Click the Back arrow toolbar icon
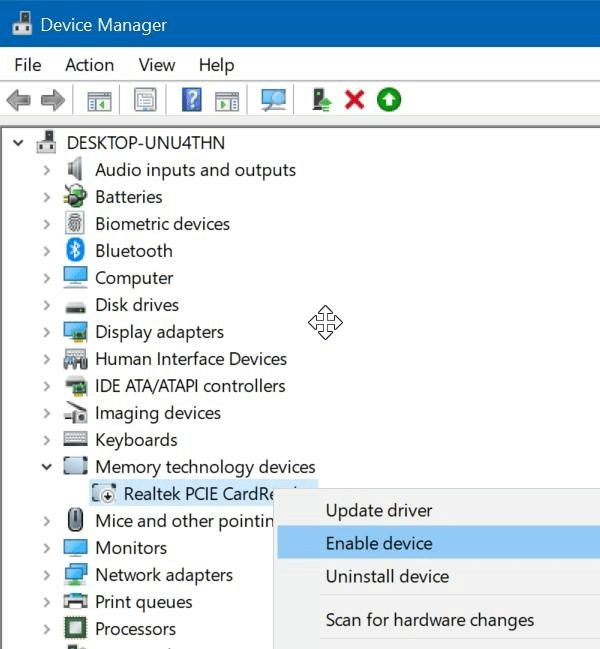The image size is (600, 649). pyautogui.click(x=18, y=100)
